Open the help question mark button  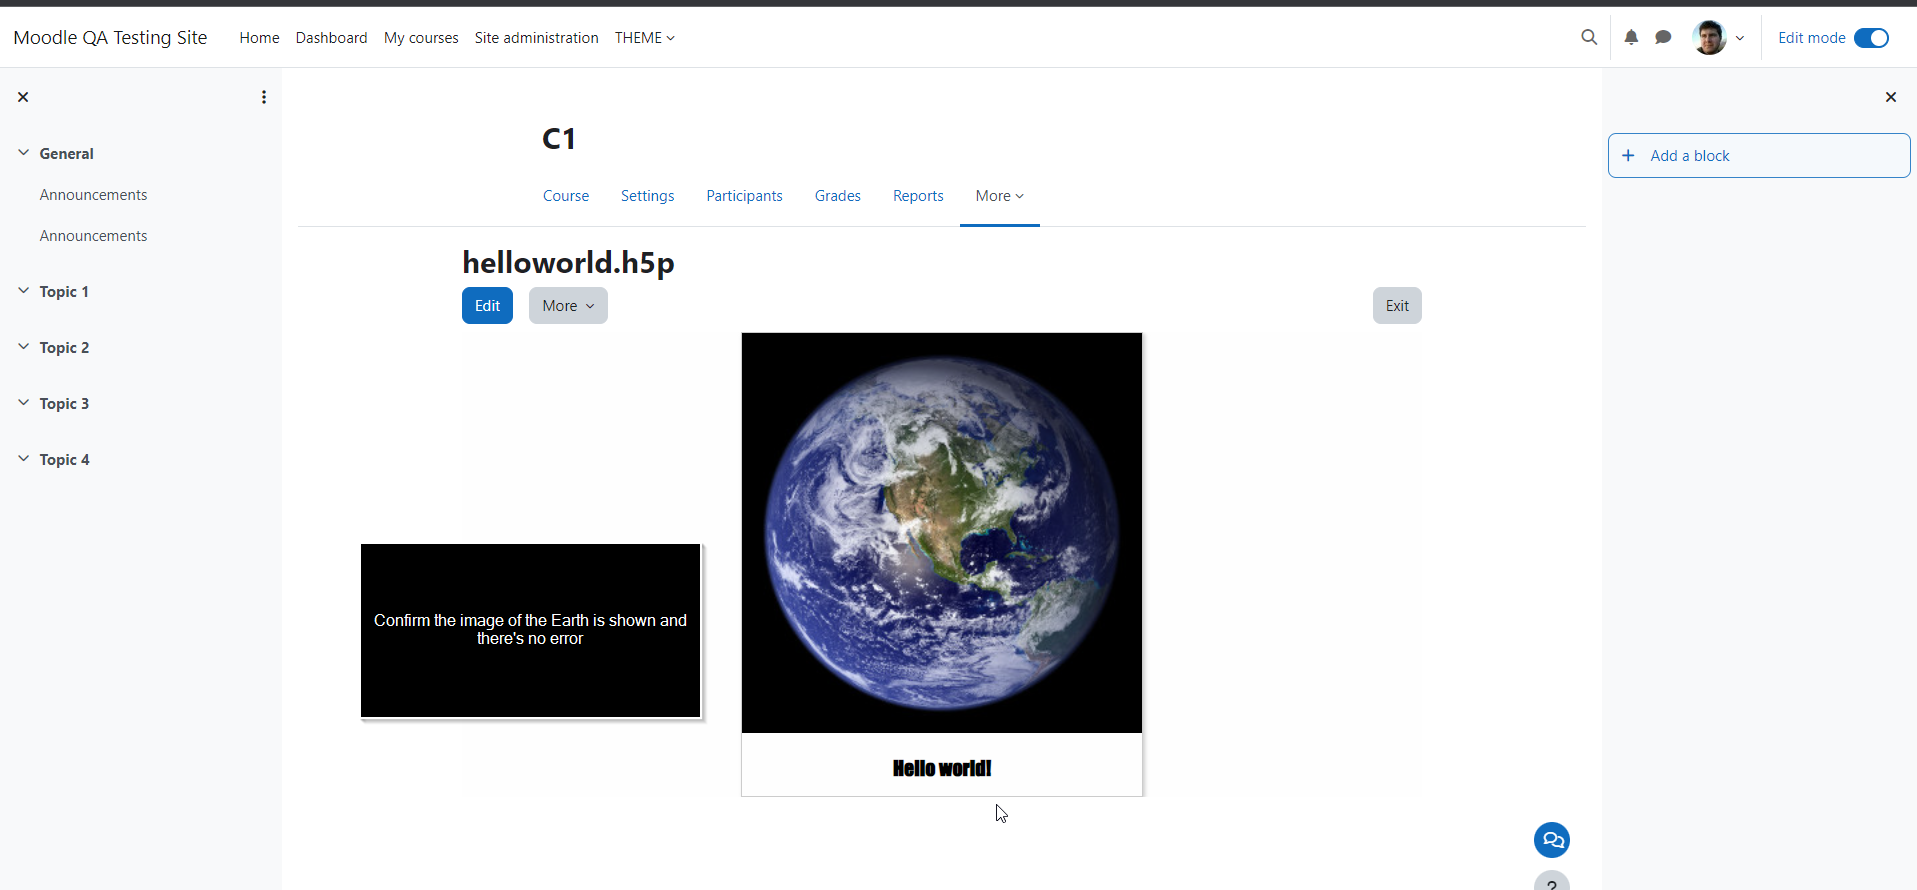click(1552, 882)
